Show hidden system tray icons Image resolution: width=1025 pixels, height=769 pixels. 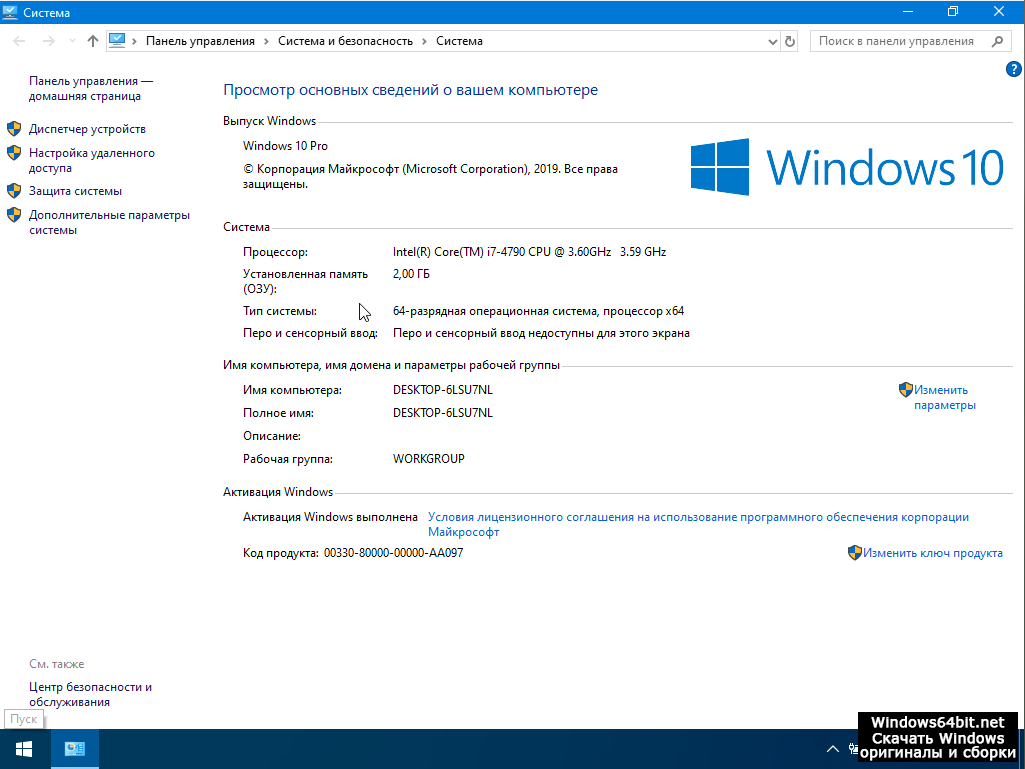[x=832, y=749]
